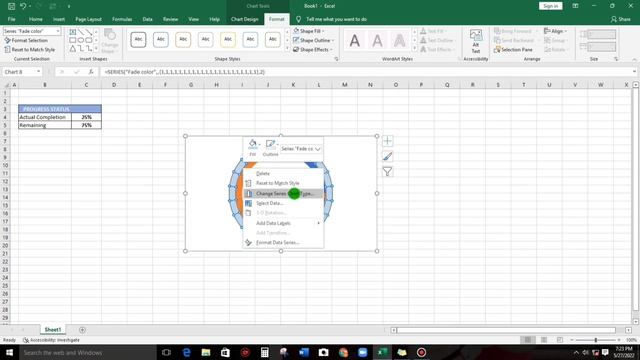Choose Reset to Match Style in context menu
The width and height of the screenshot is (640, 360).
pyautogui.click(x=283, y=183)
